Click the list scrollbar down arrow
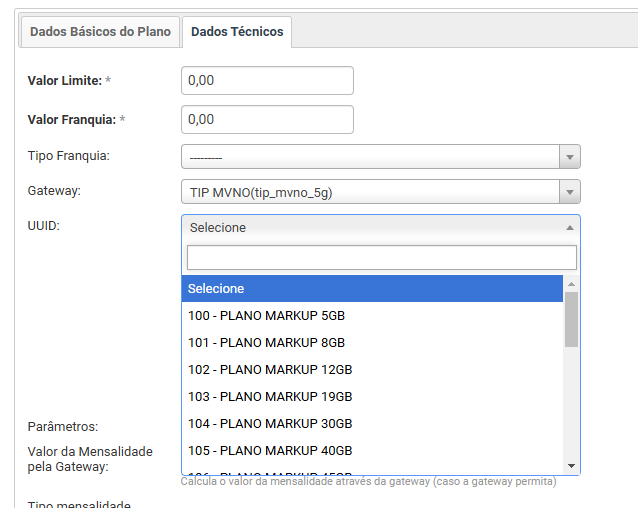638x508 pixels. [x=571, y=466]
